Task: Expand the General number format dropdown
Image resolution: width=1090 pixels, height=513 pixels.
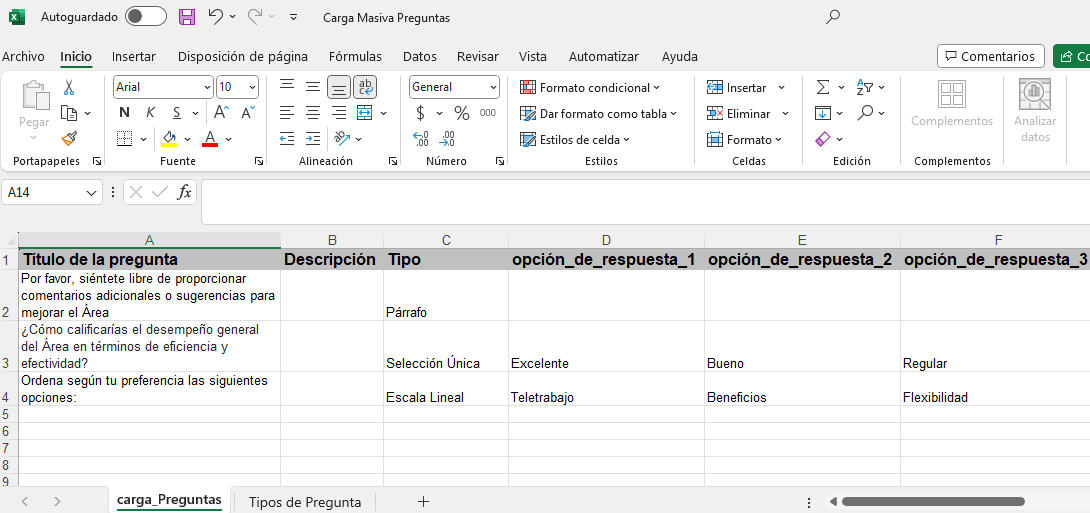Action: [x=493, y=87]
